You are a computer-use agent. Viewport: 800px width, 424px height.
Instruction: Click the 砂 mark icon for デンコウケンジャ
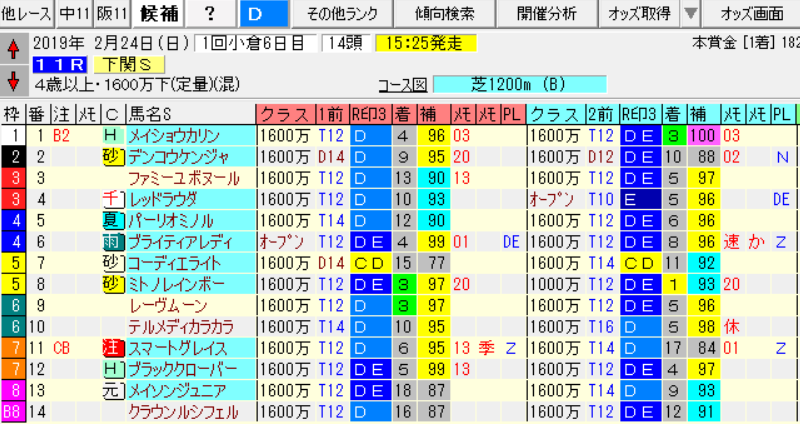coord(113,157)
